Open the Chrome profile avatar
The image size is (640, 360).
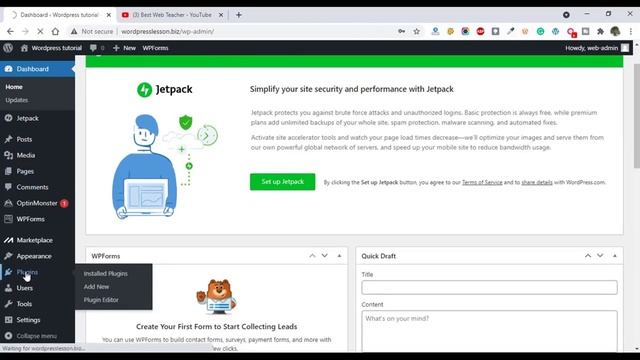[x=616, y=31]
